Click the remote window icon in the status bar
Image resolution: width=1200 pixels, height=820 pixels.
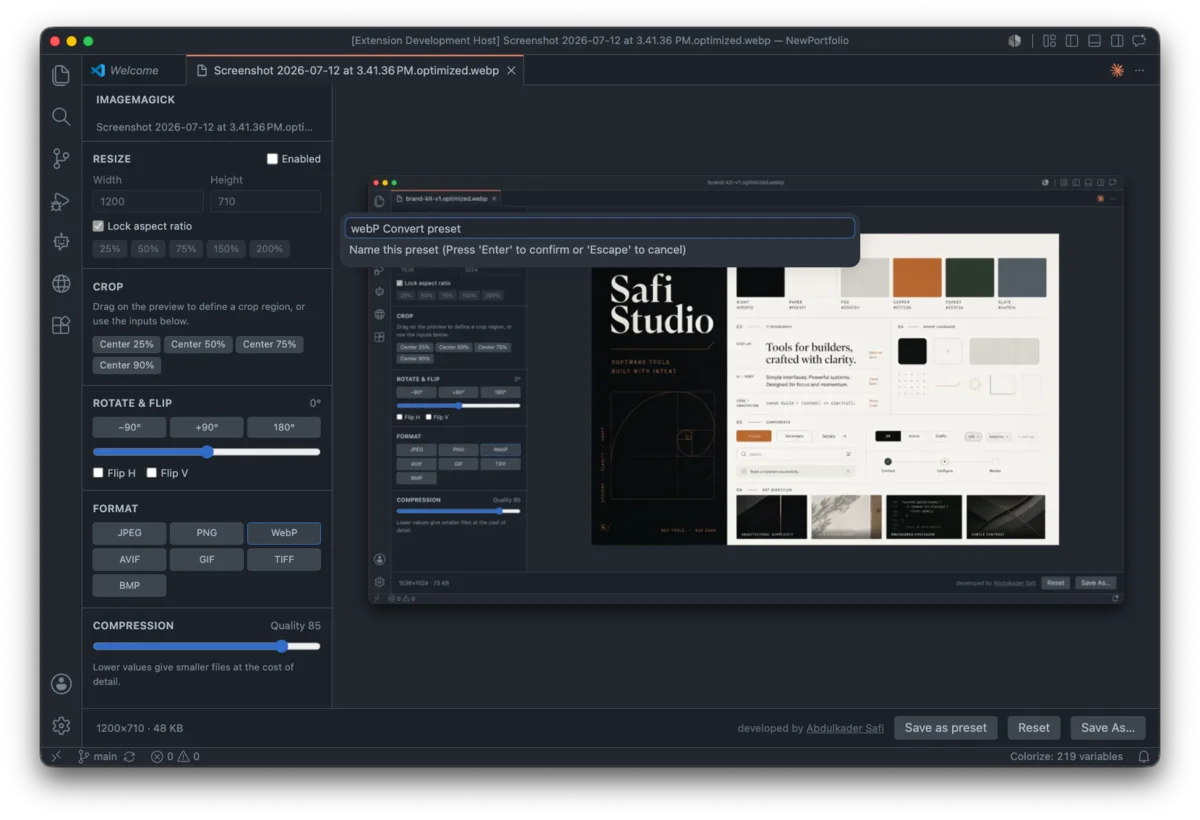pyautogui.click(x=56, y=757)
